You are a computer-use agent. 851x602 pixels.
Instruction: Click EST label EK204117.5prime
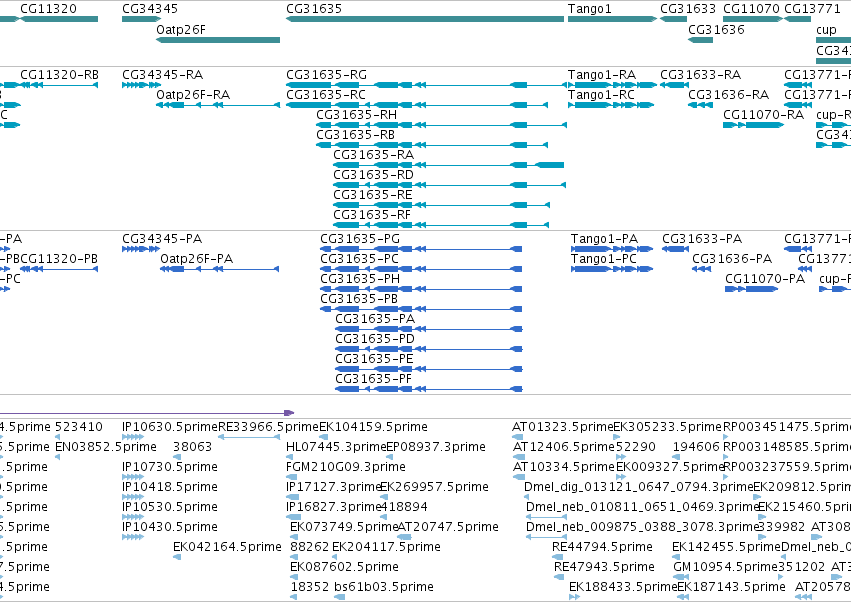pos(386,547)
